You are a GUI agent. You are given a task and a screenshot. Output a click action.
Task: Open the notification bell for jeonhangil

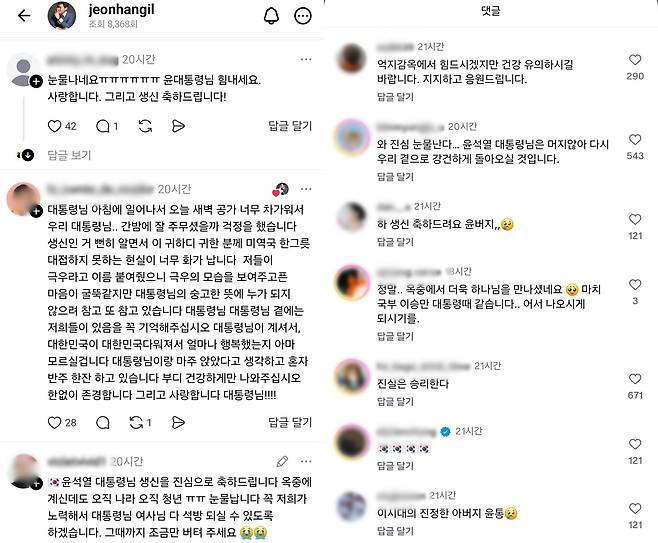272,16
